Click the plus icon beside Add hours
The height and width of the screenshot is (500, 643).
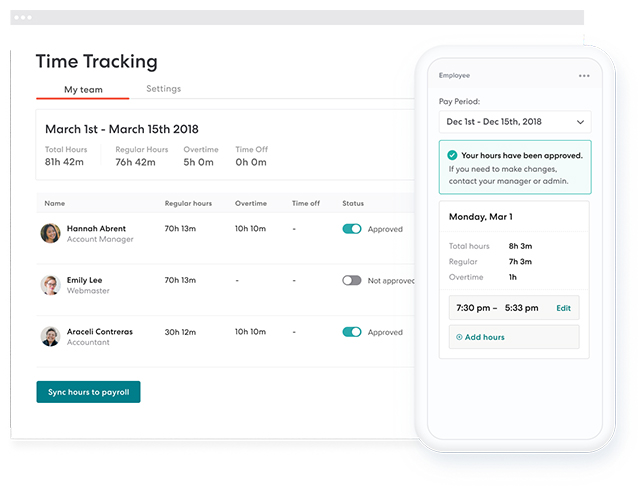click(459, 338)
